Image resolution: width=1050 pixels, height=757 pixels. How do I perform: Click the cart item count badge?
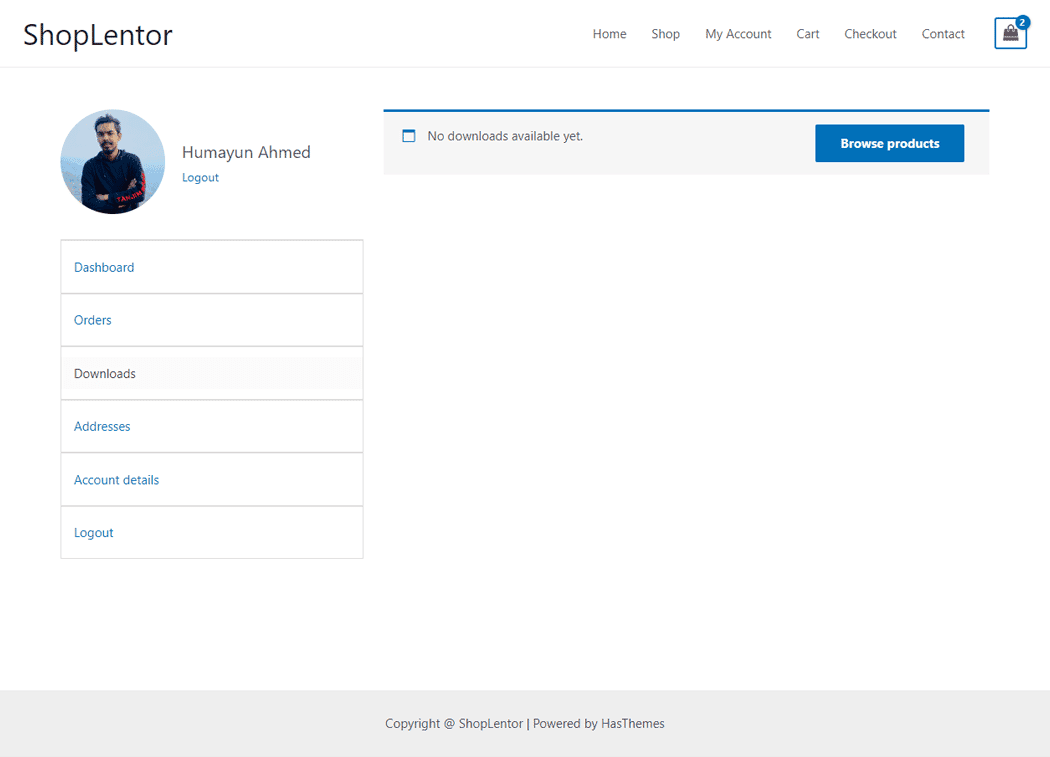click(1022, 21)
